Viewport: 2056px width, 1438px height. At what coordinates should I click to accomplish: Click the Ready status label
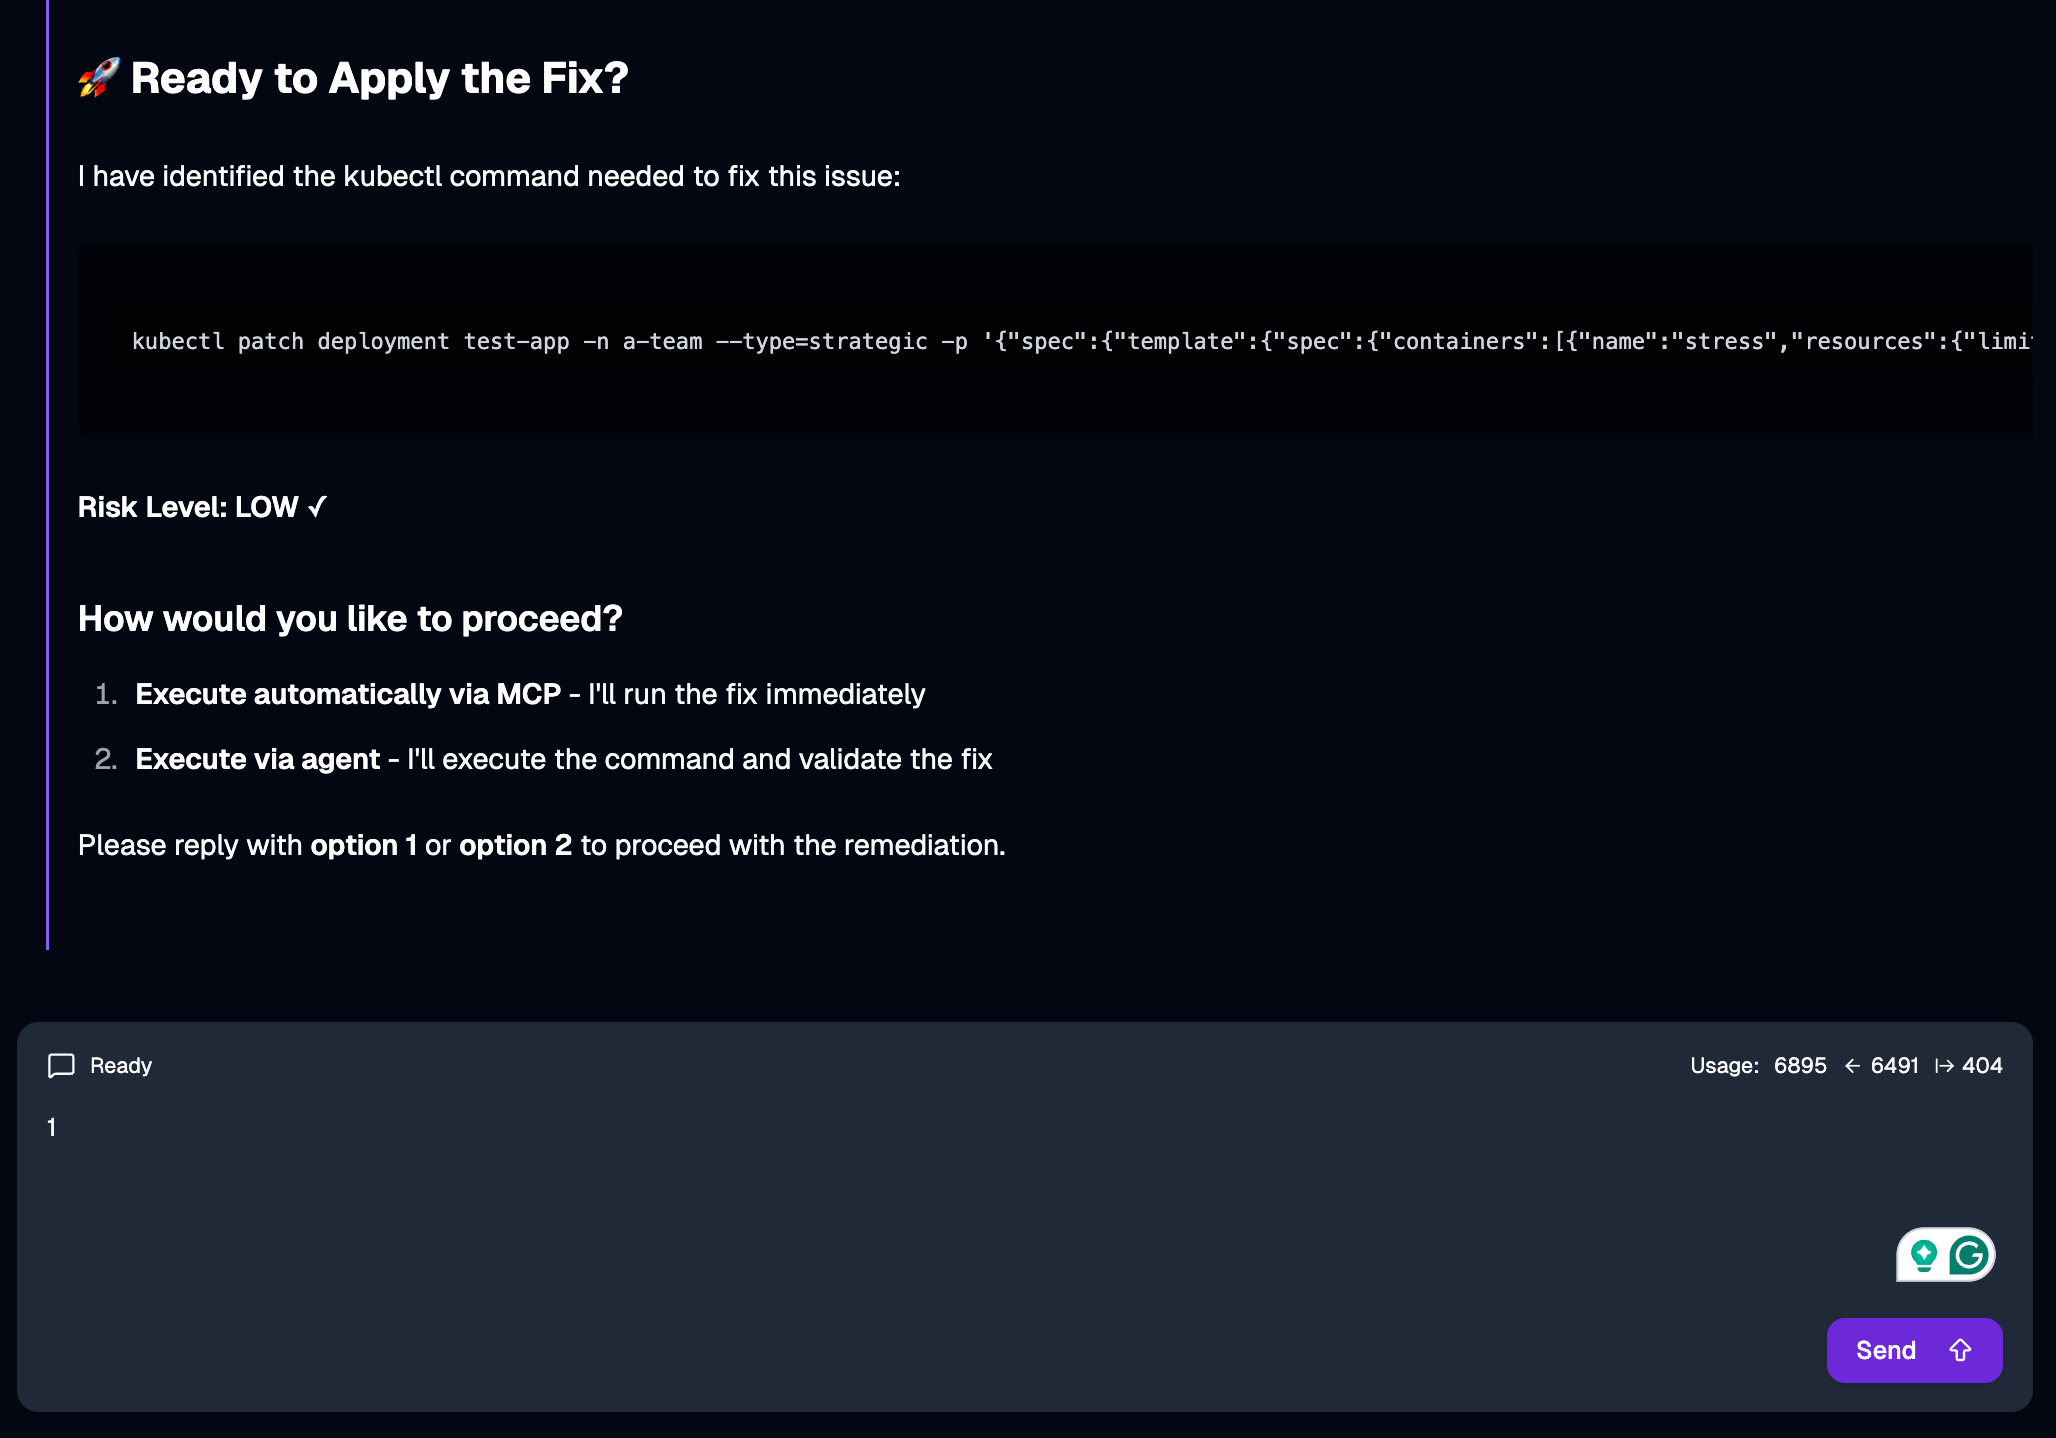(x=121, y=1066)
